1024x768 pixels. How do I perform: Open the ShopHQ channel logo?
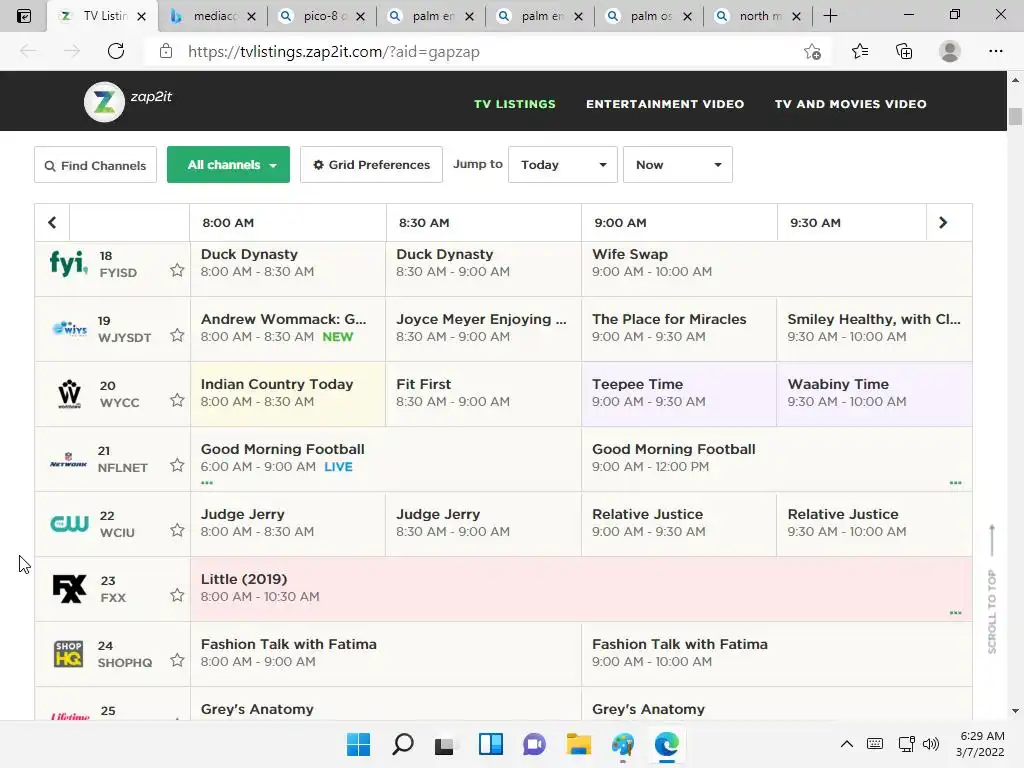(69, 654)
